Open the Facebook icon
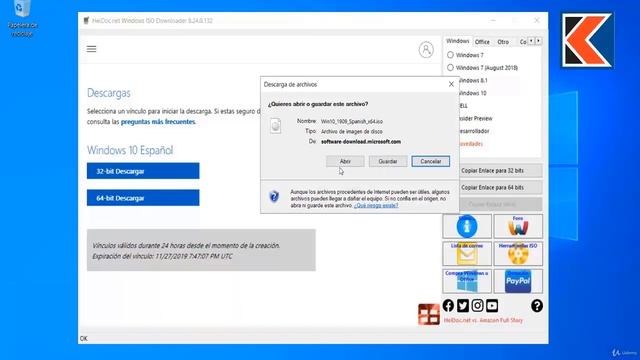Viewport: 640px width, 360px height. coord(448,305)
